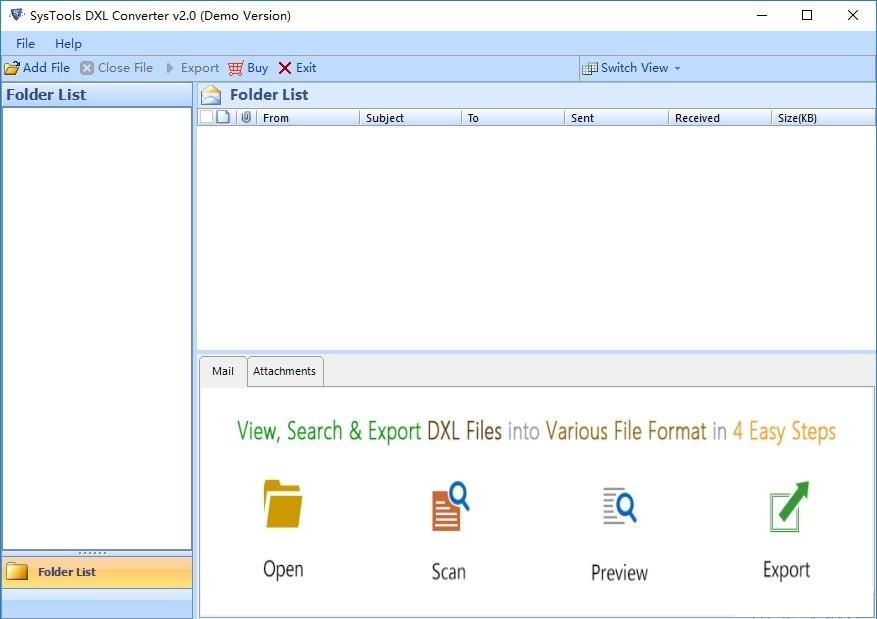
Task: Switch to the Attachments tab
Action: (284, 371)
